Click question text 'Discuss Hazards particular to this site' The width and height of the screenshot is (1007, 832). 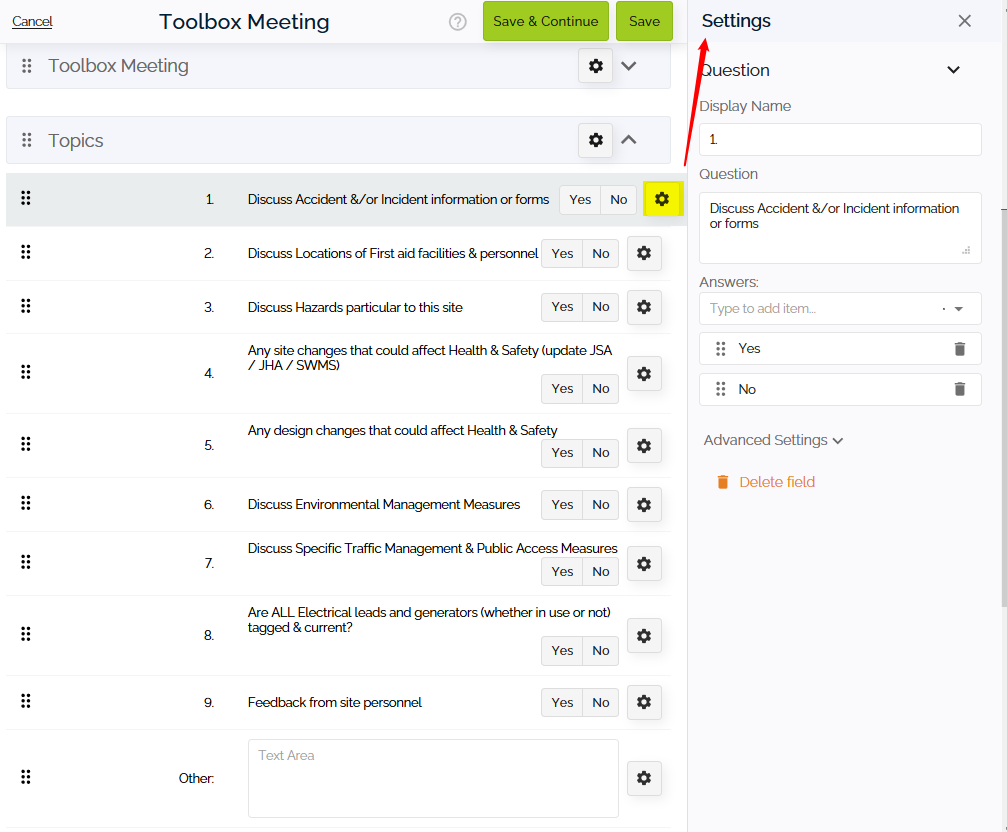tap(355, 308)
